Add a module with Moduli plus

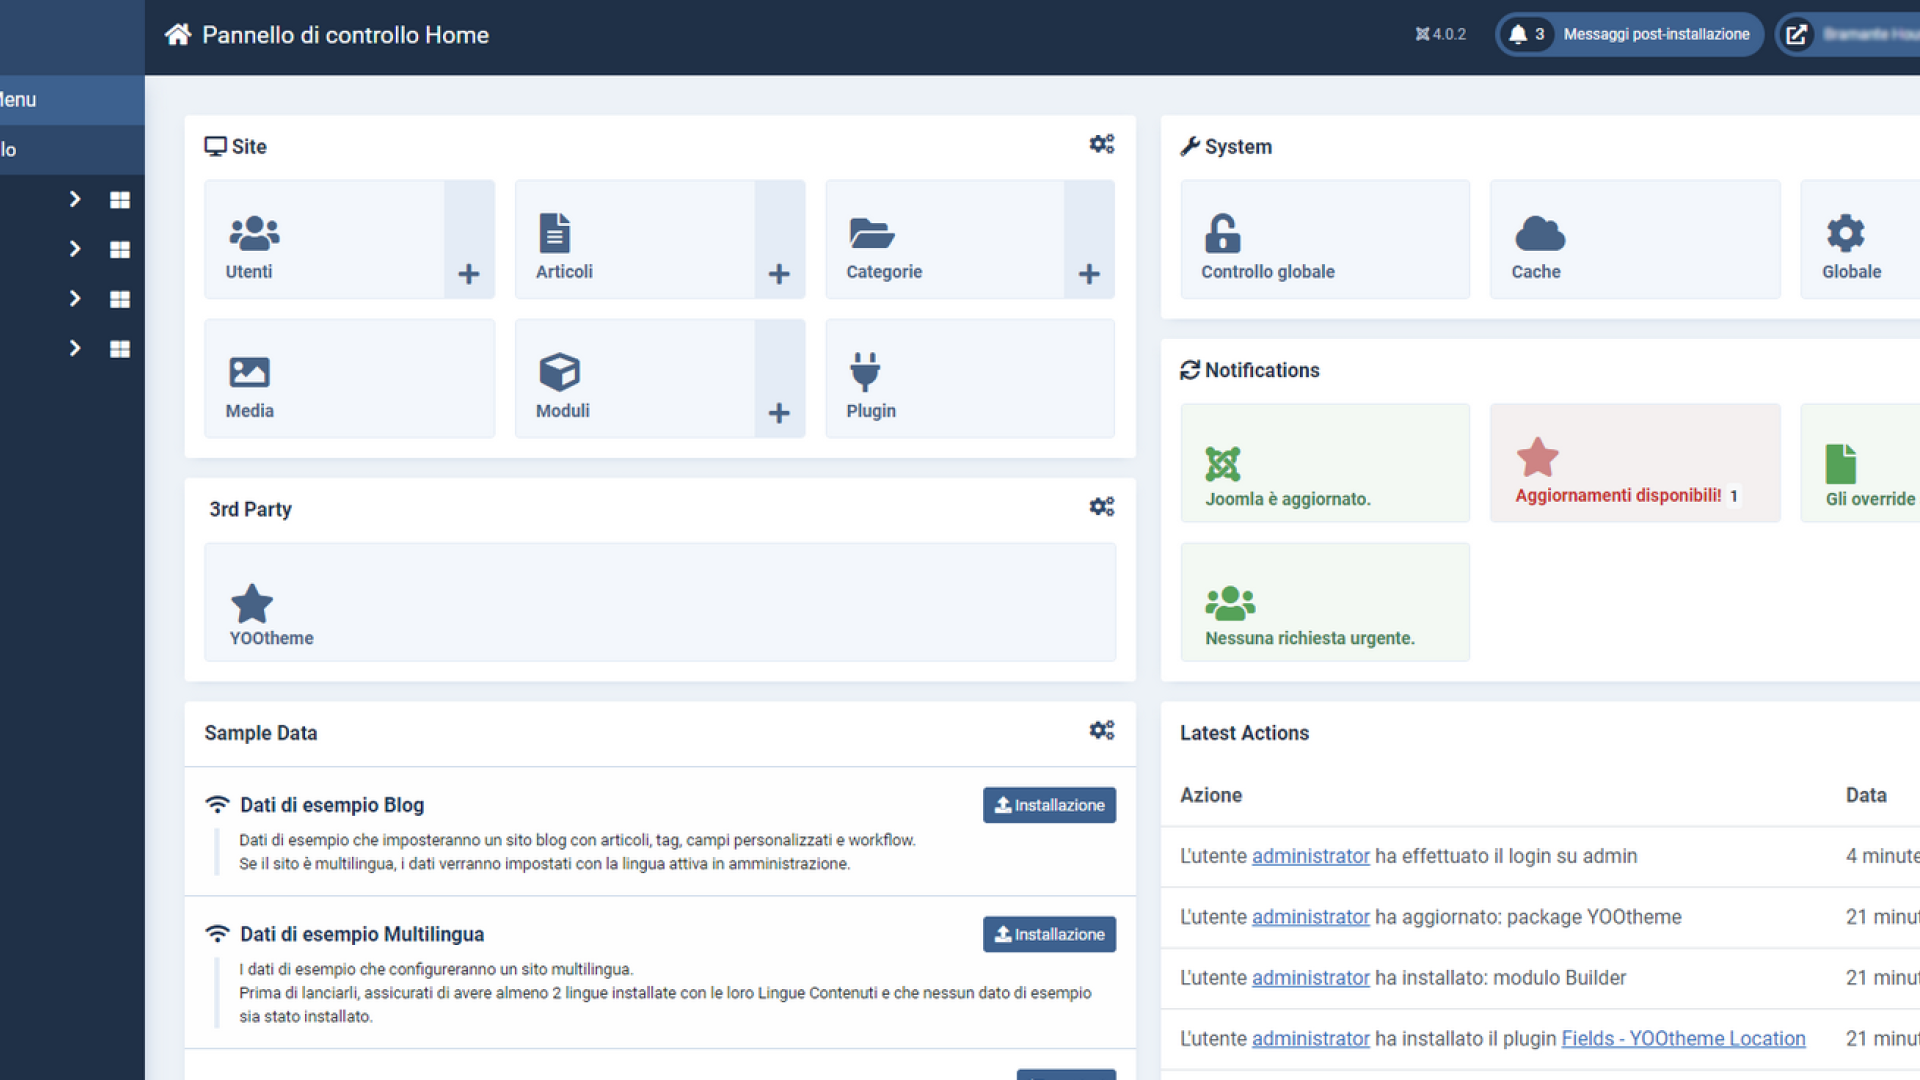[780, 378]
